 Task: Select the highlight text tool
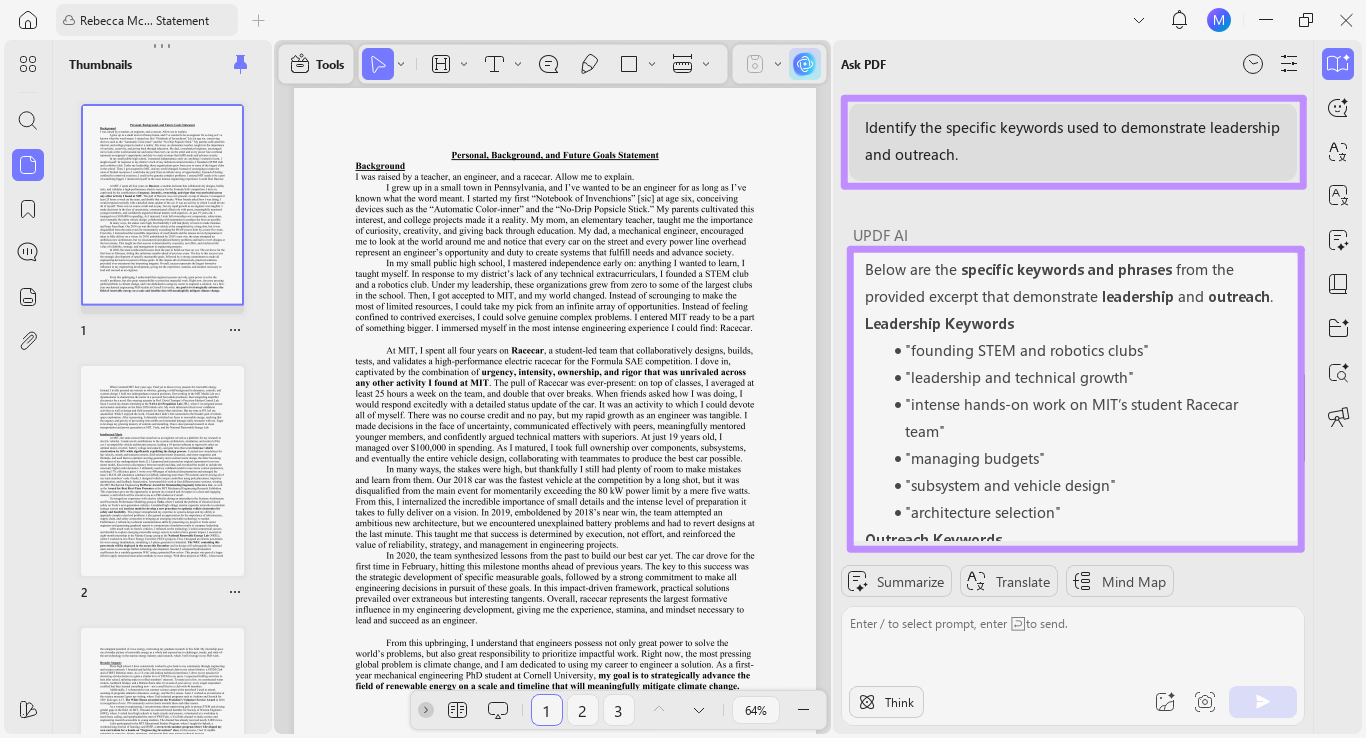coord(441,64)
